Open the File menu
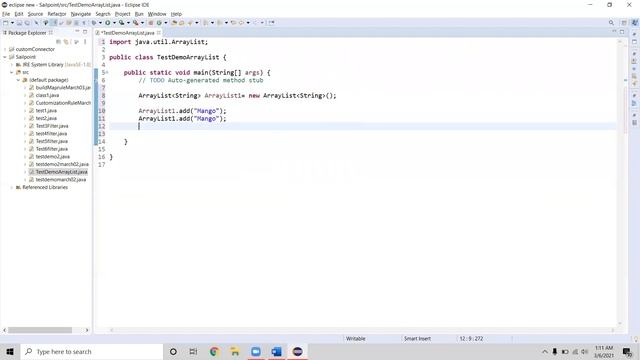This screenshot has height=360, width=640. 6,14
